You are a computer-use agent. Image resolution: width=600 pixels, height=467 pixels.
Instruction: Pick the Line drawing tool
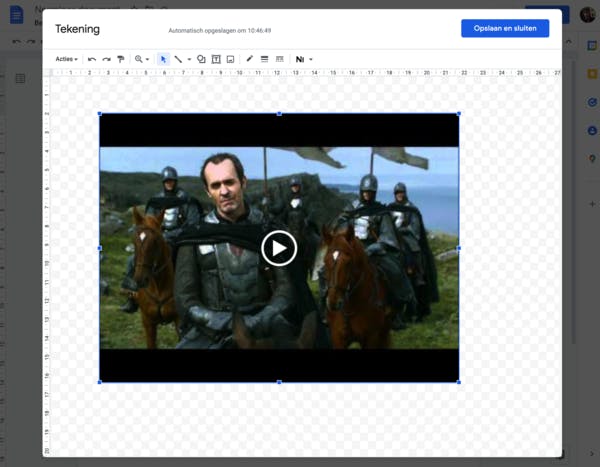click(x=178, y=60)
